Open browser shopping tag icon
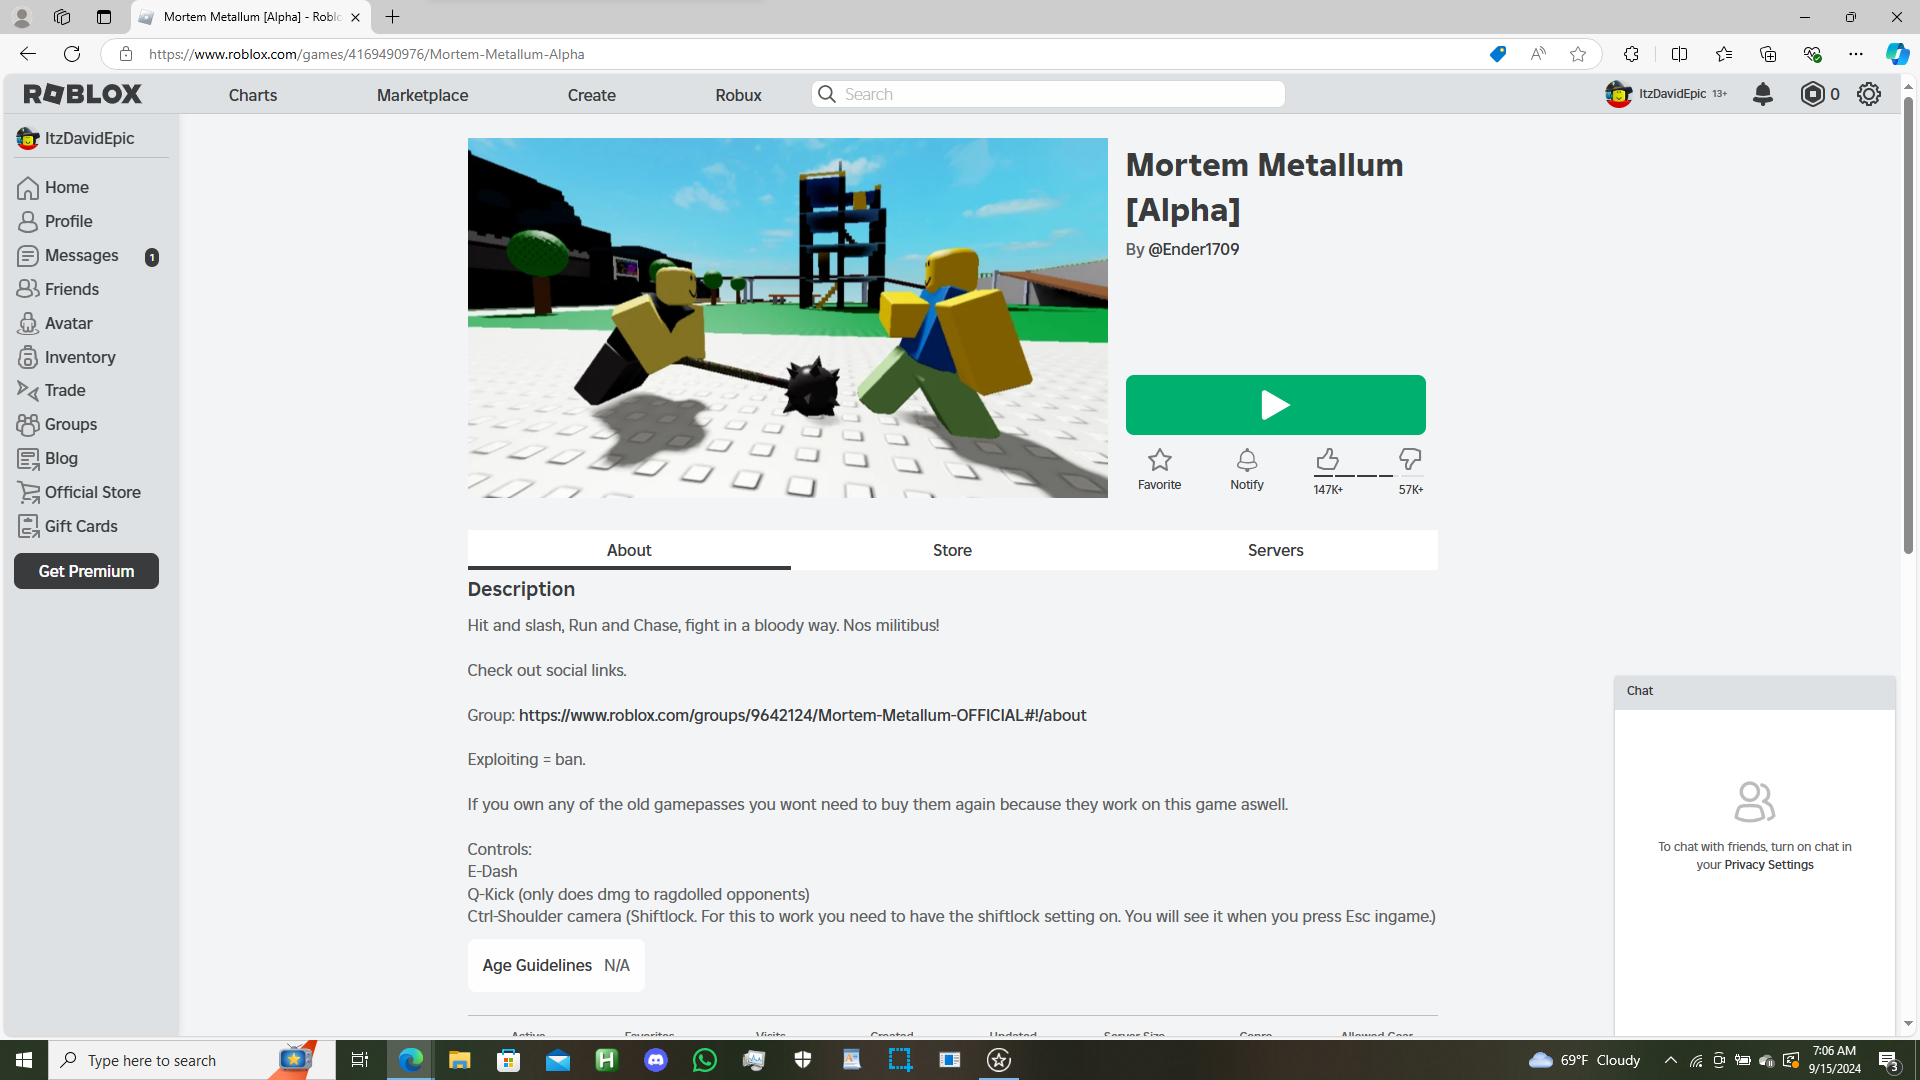The image size is (1920, 1080). 1497,54
